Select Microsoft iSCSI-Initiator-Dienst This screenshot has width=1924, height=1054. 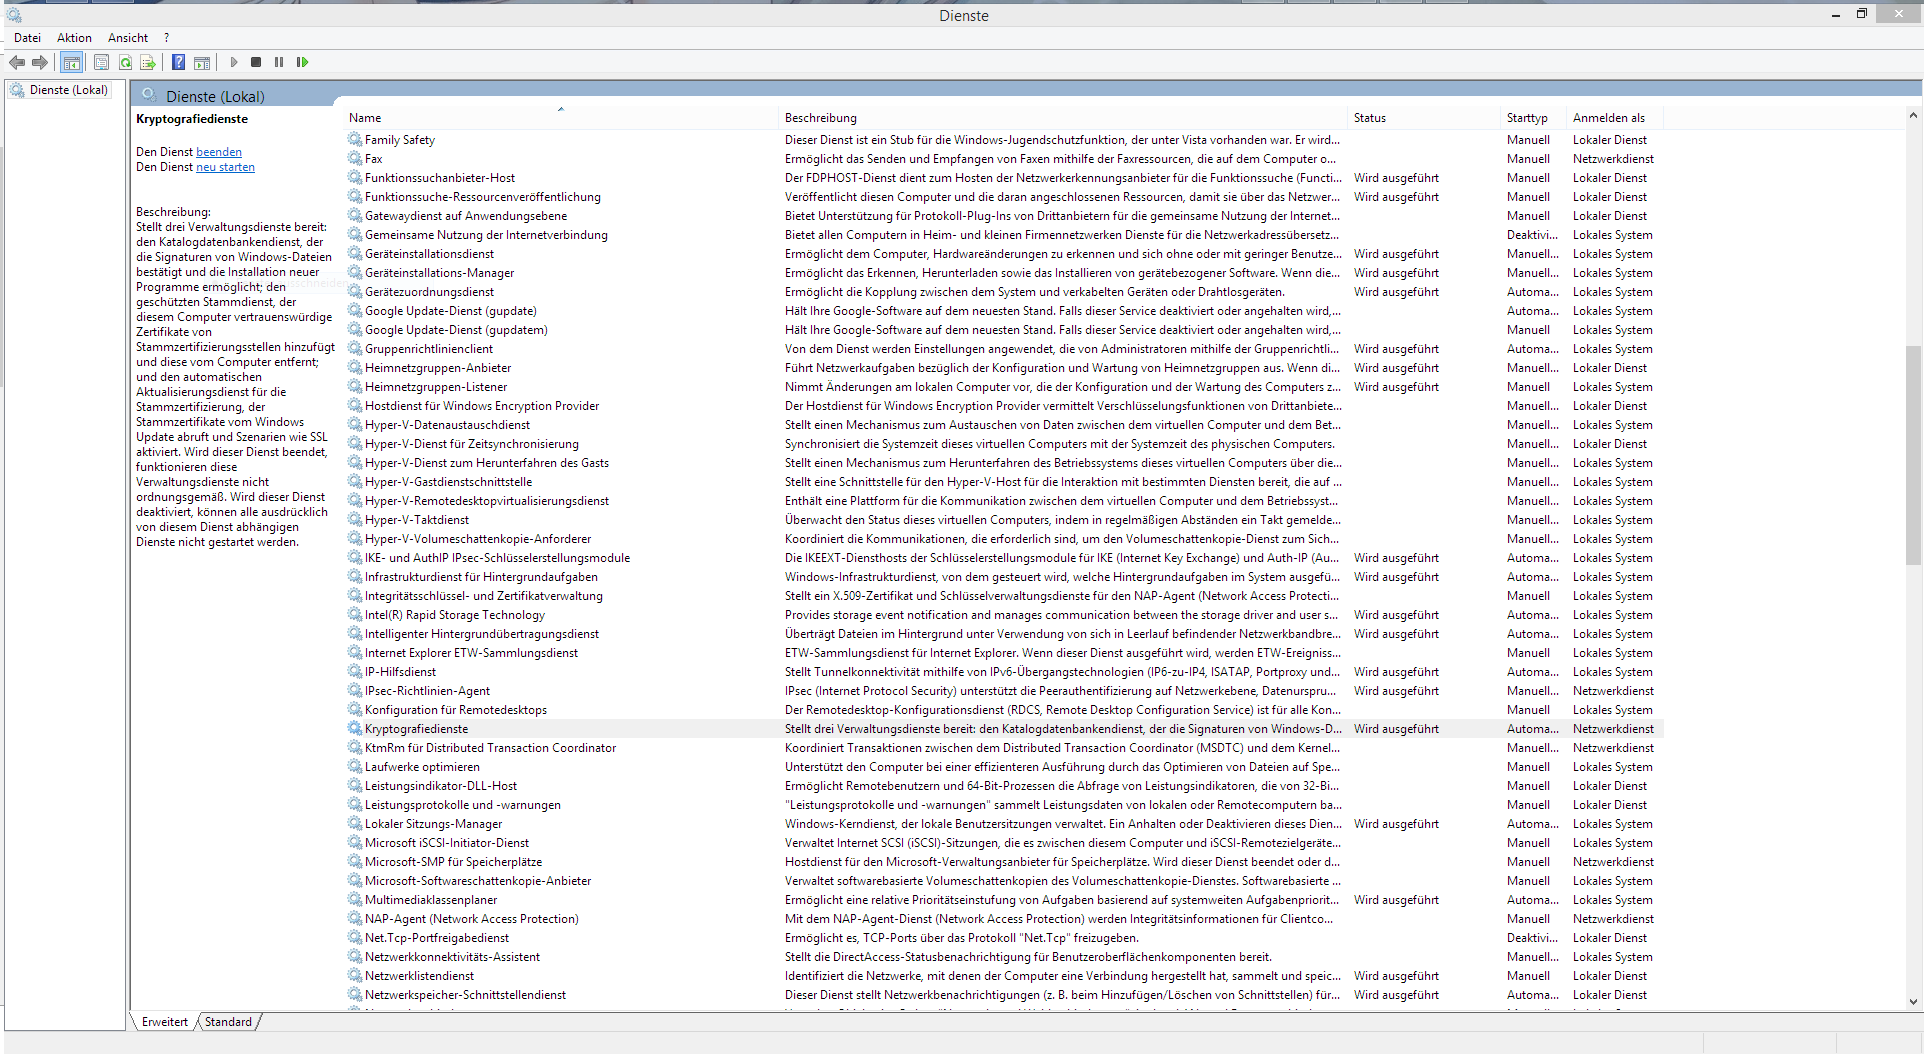(1004, 843)
